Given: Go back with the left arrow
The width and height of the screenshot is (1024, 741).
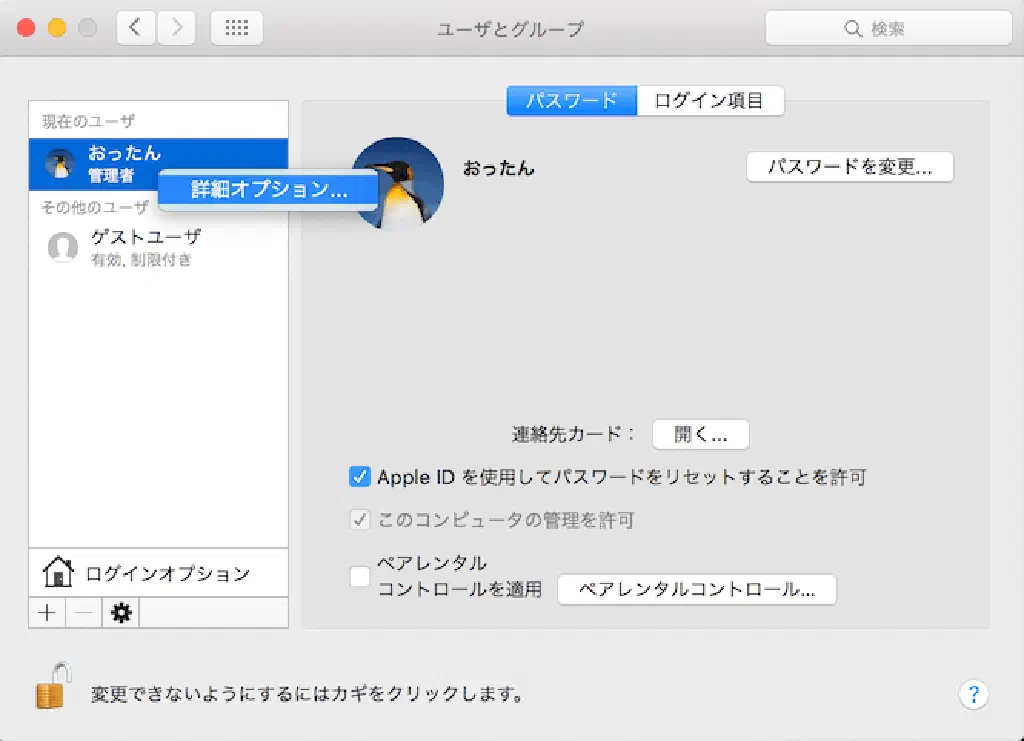Looking at the screenshot, I should [x=136, y=28].
